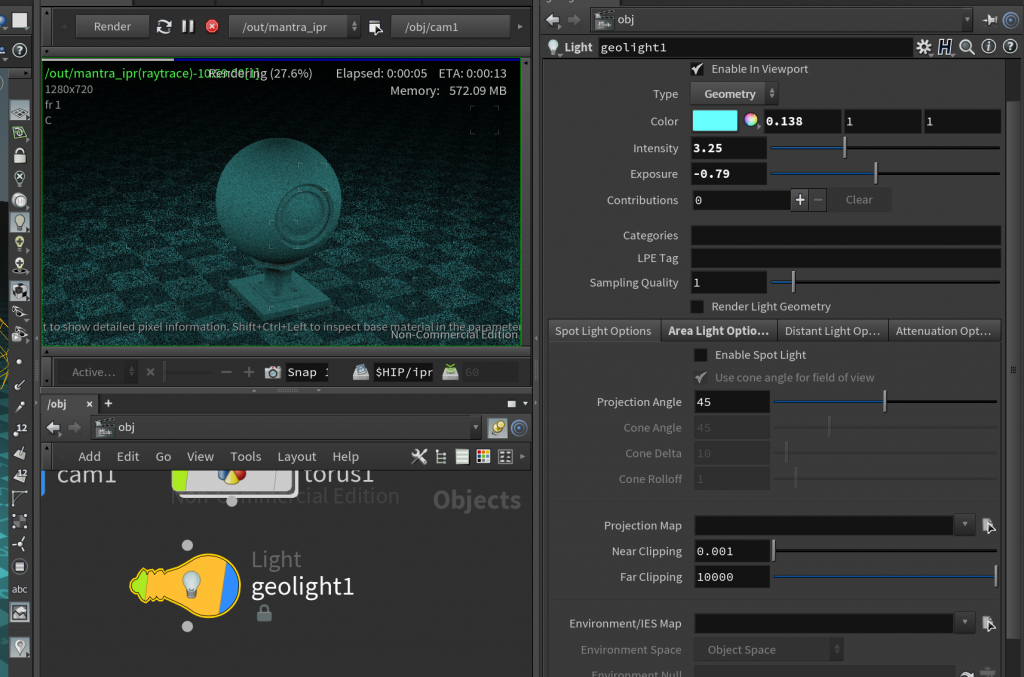Open the wrench tools icon in the network editor
Screen dimensions: 1024x677
(x=419, y=456)
